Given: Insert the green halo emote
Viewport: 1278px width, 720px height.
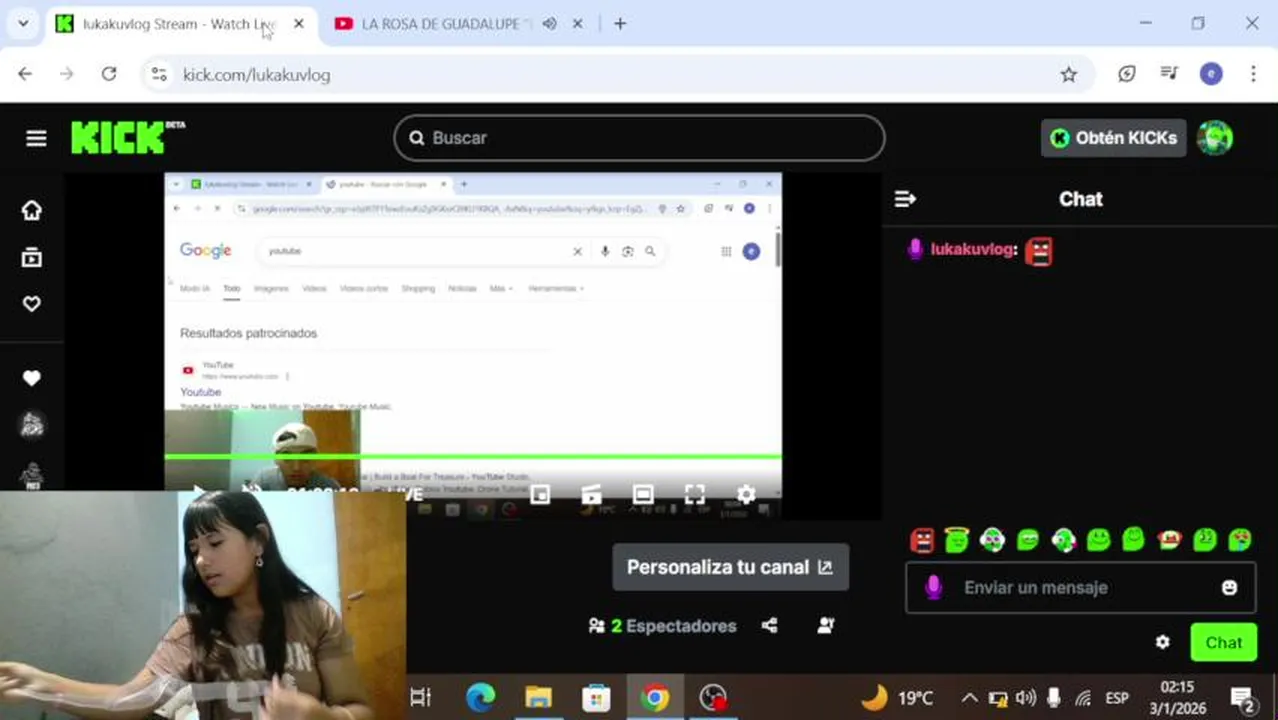Looking at the screenshot, I should coord(957,540).
